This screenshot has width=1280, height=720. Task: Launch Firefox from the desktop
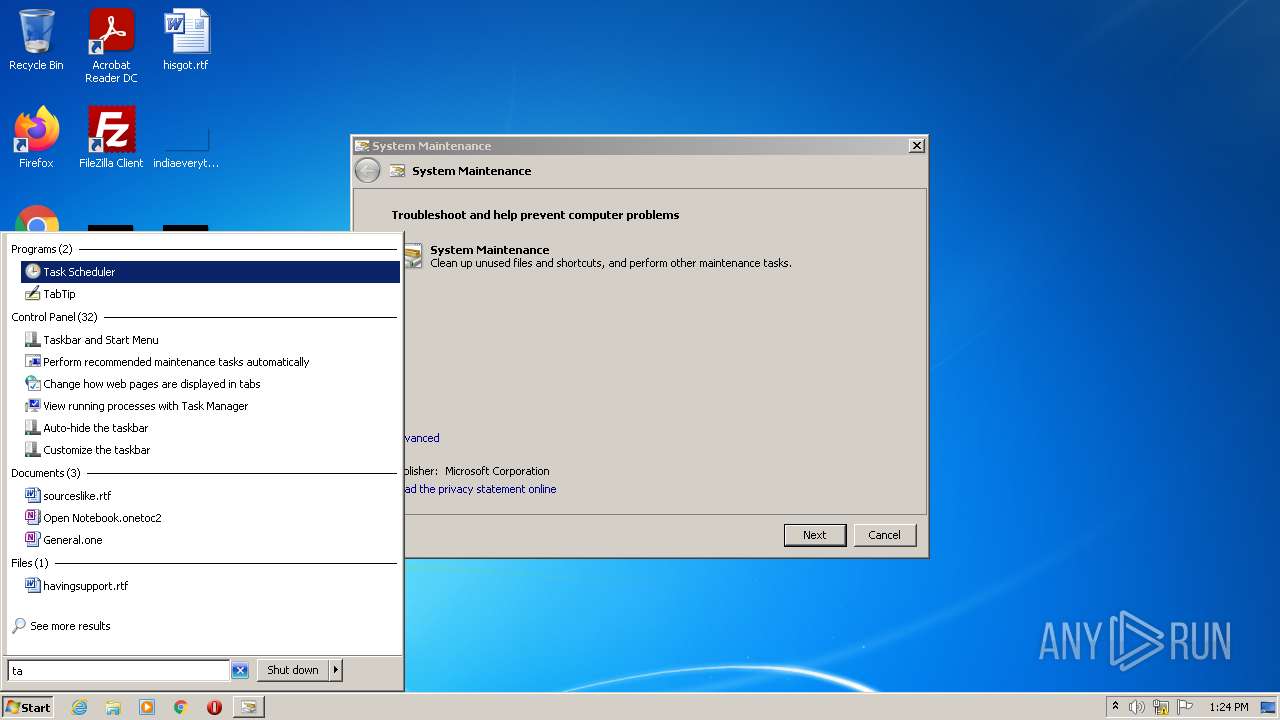(36, 138)
